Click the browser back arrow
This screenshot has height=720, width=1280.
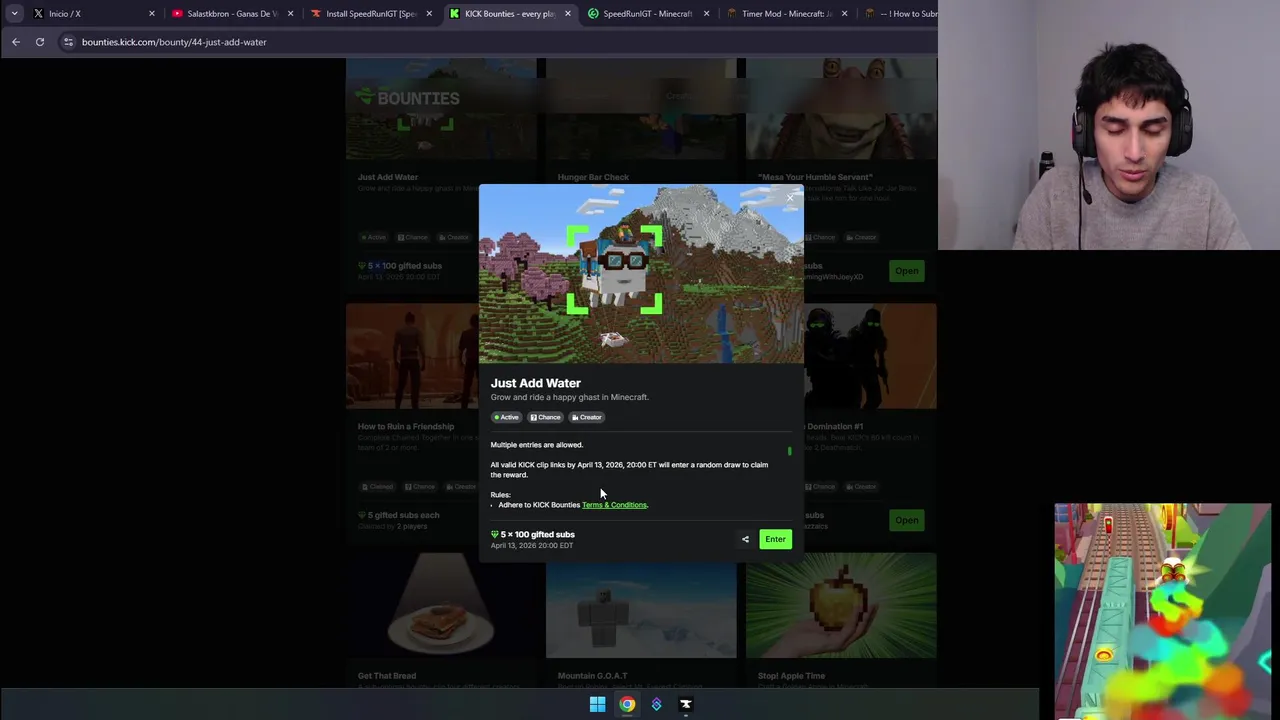point(16,42)
